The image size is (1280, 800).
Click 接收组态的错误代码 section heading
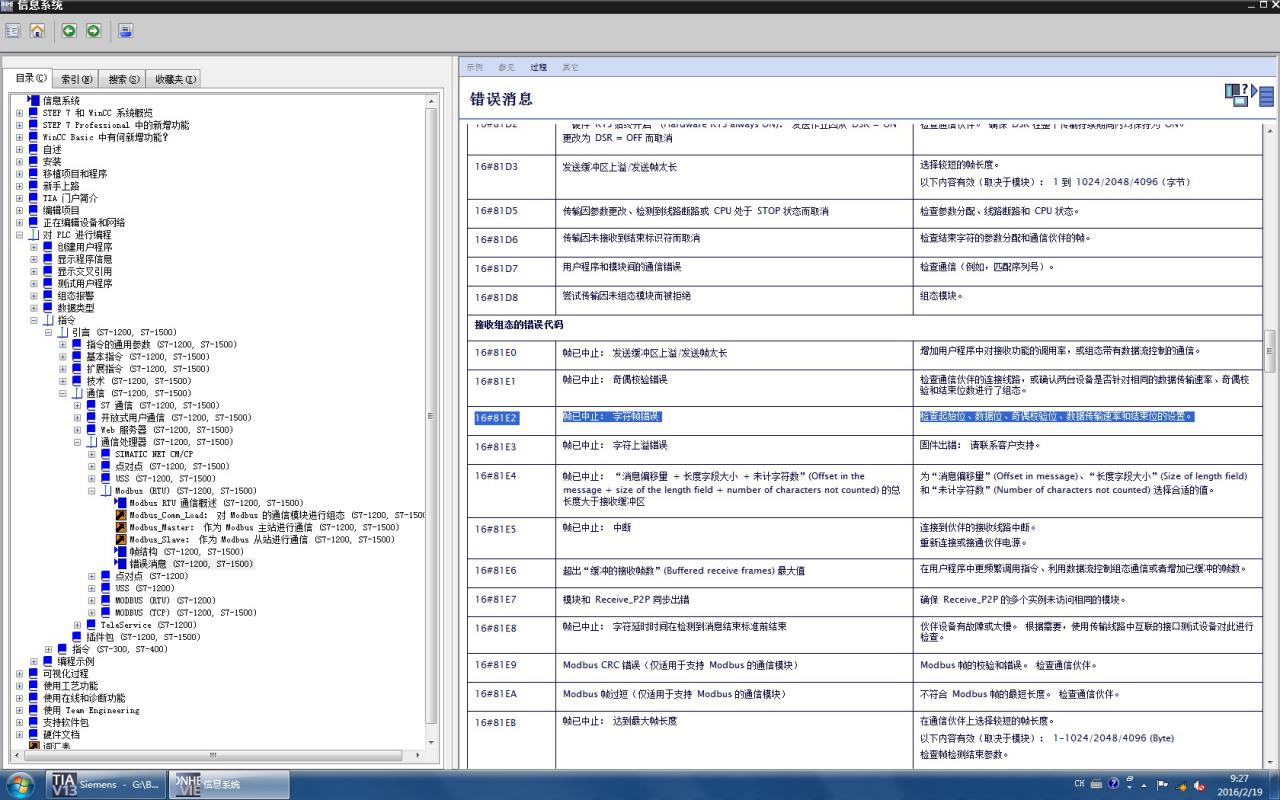click(x=518, y=325)
